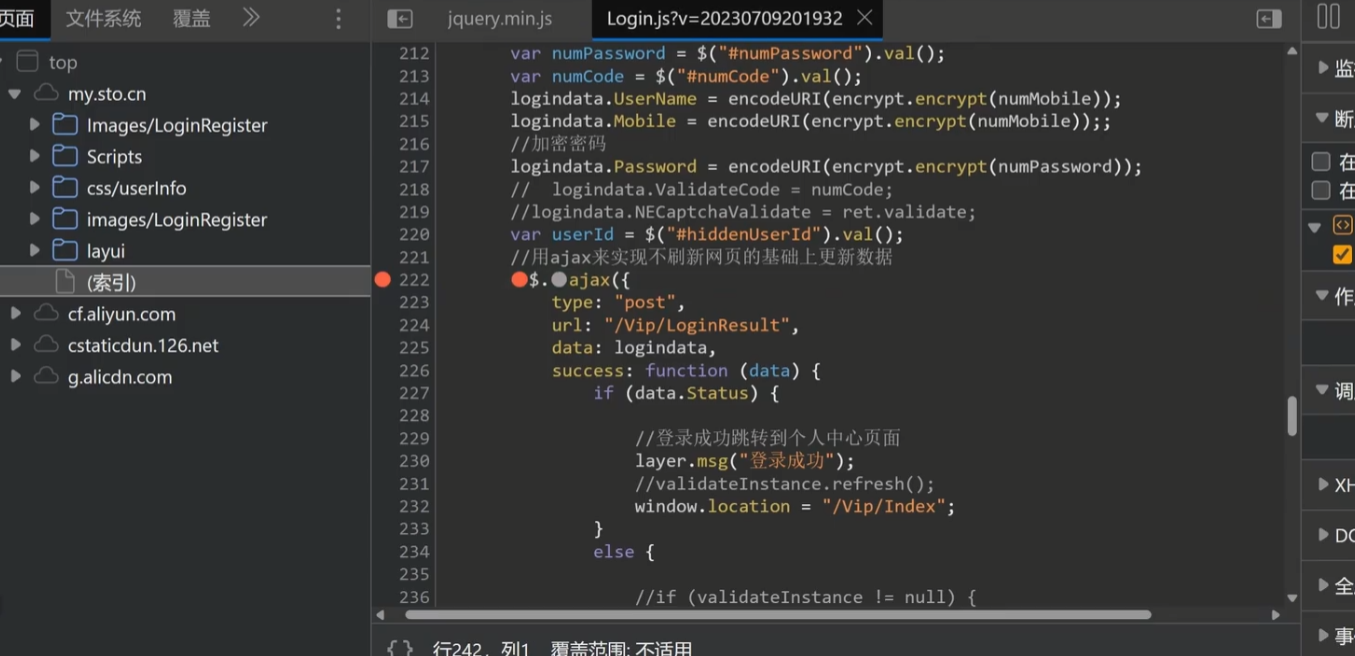Viewport: 1355px width, 656px height.
Task: Expand the DC breakpoints section
Action: (x=1323, y=535)
